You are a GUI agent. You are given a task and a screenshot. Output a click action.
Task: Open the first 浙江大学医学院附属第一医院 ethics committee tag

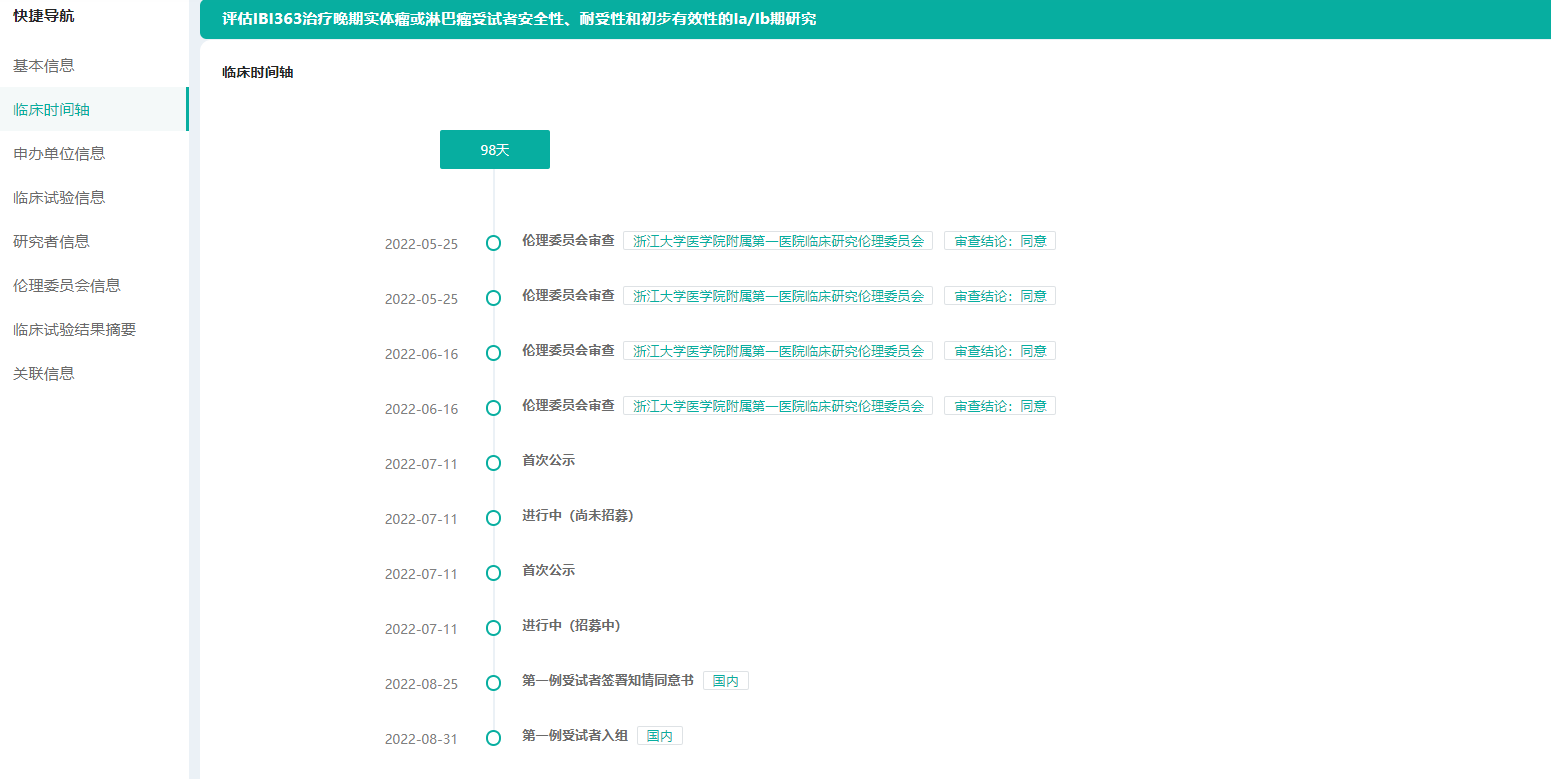click(778, 240)
